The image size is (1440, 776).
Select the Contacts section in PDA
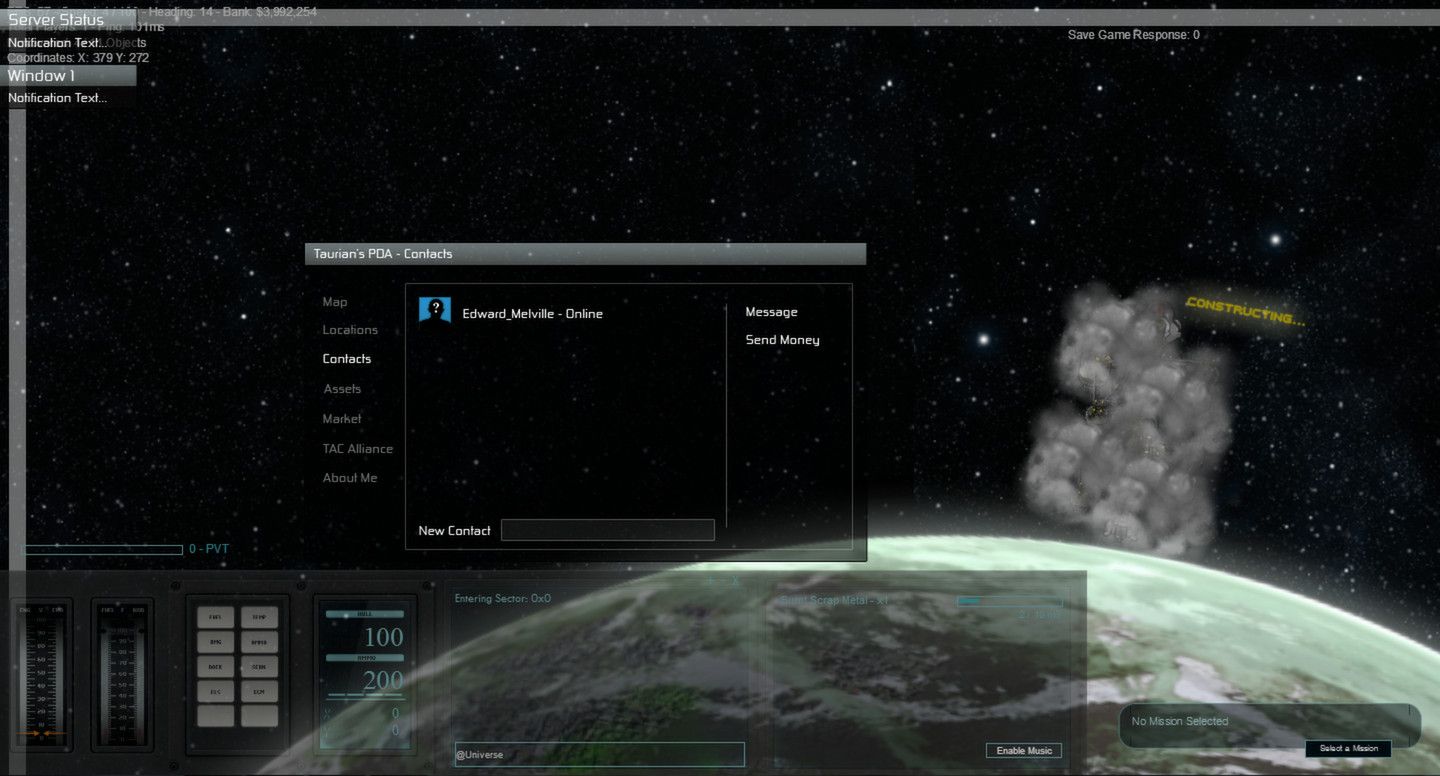point(347,359)
